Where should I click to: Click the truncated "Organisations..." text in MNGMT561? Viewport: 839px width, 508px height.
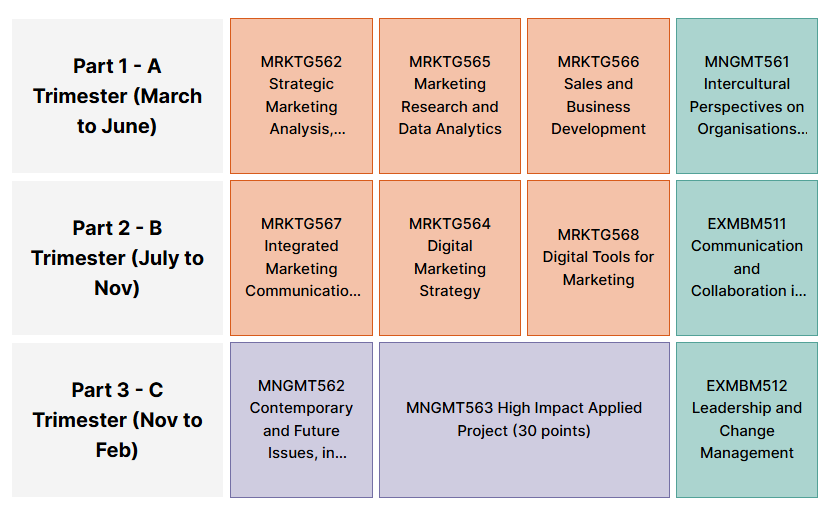tap(752, 129)
